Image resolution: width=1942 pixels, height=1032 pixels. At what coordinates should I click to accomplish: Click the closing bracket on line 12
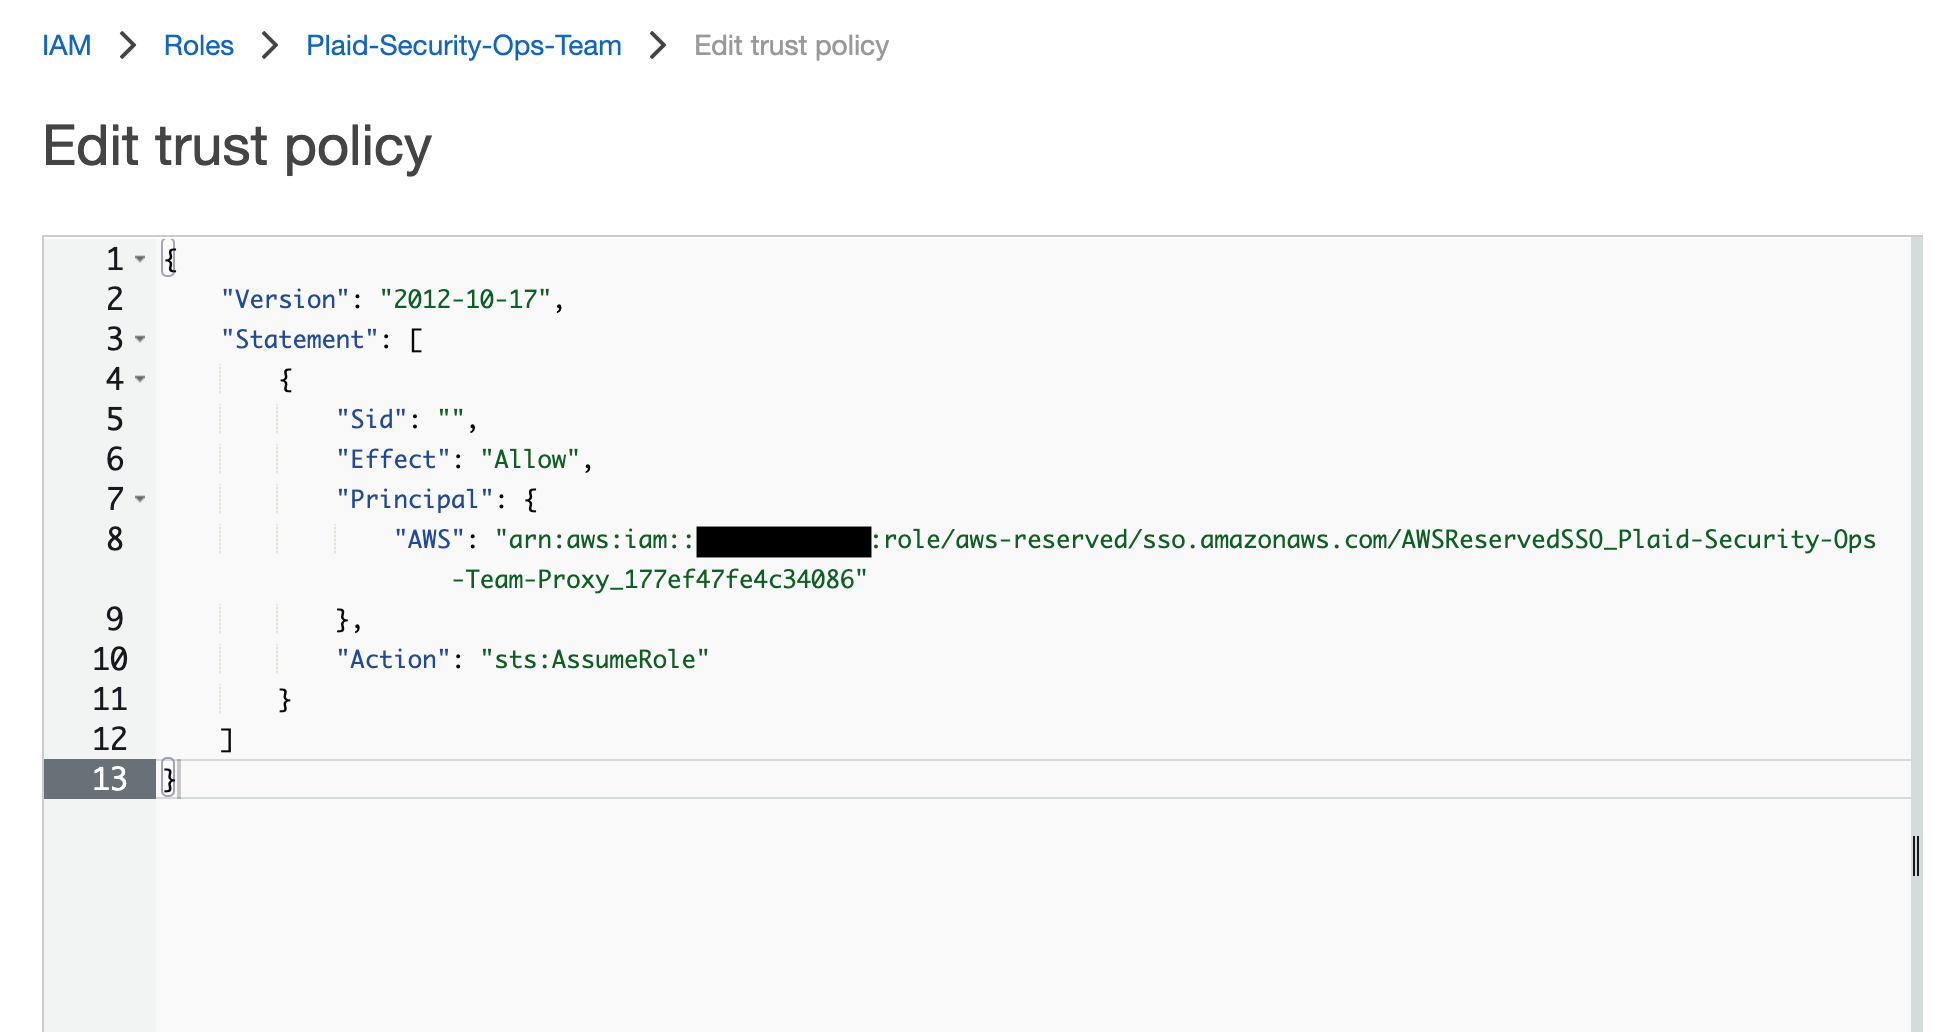pos(227,739)
